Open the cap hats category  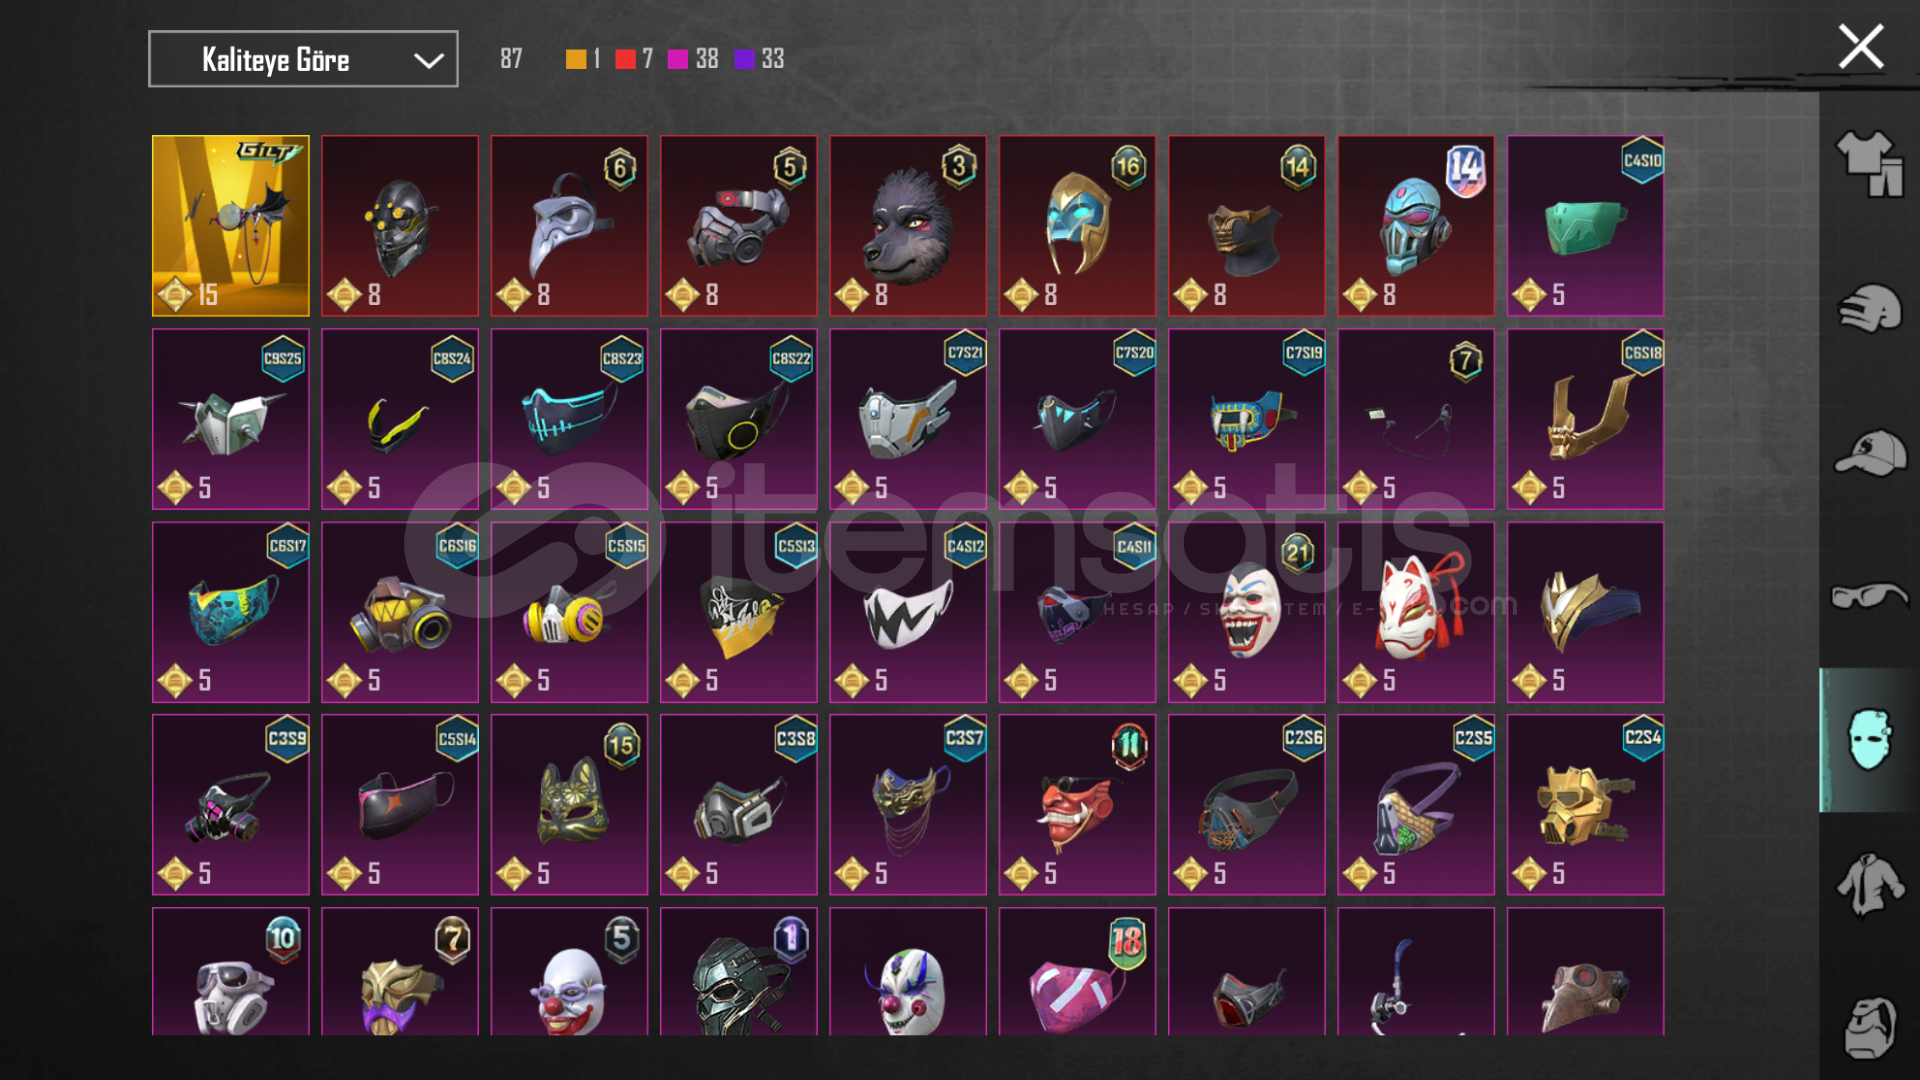click(1869, 453)
